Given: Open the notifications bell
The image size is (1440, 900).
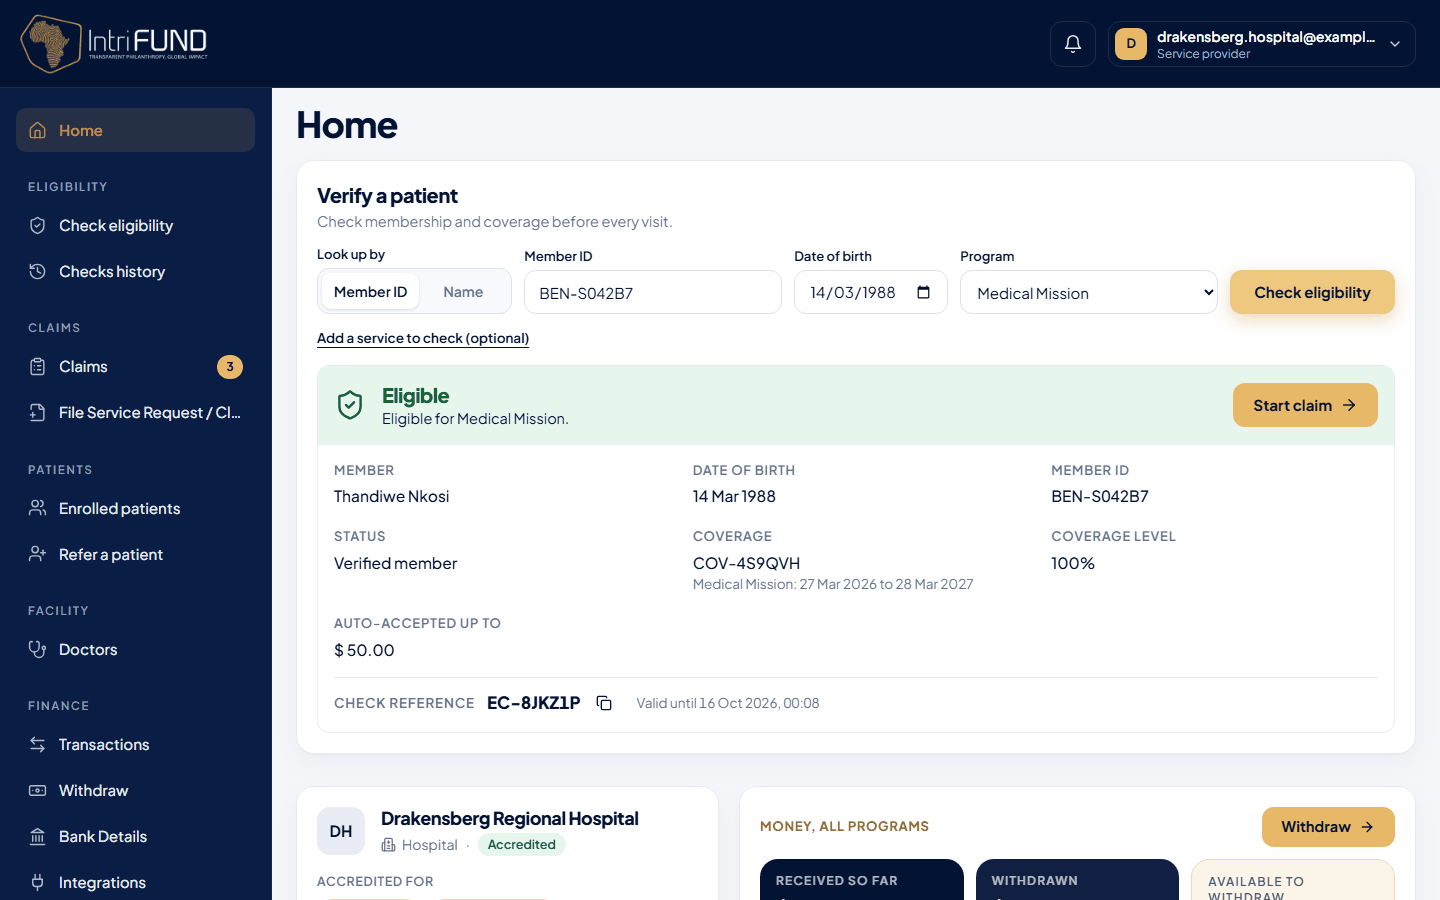Looking at the screenshot, I should 1073,44.
